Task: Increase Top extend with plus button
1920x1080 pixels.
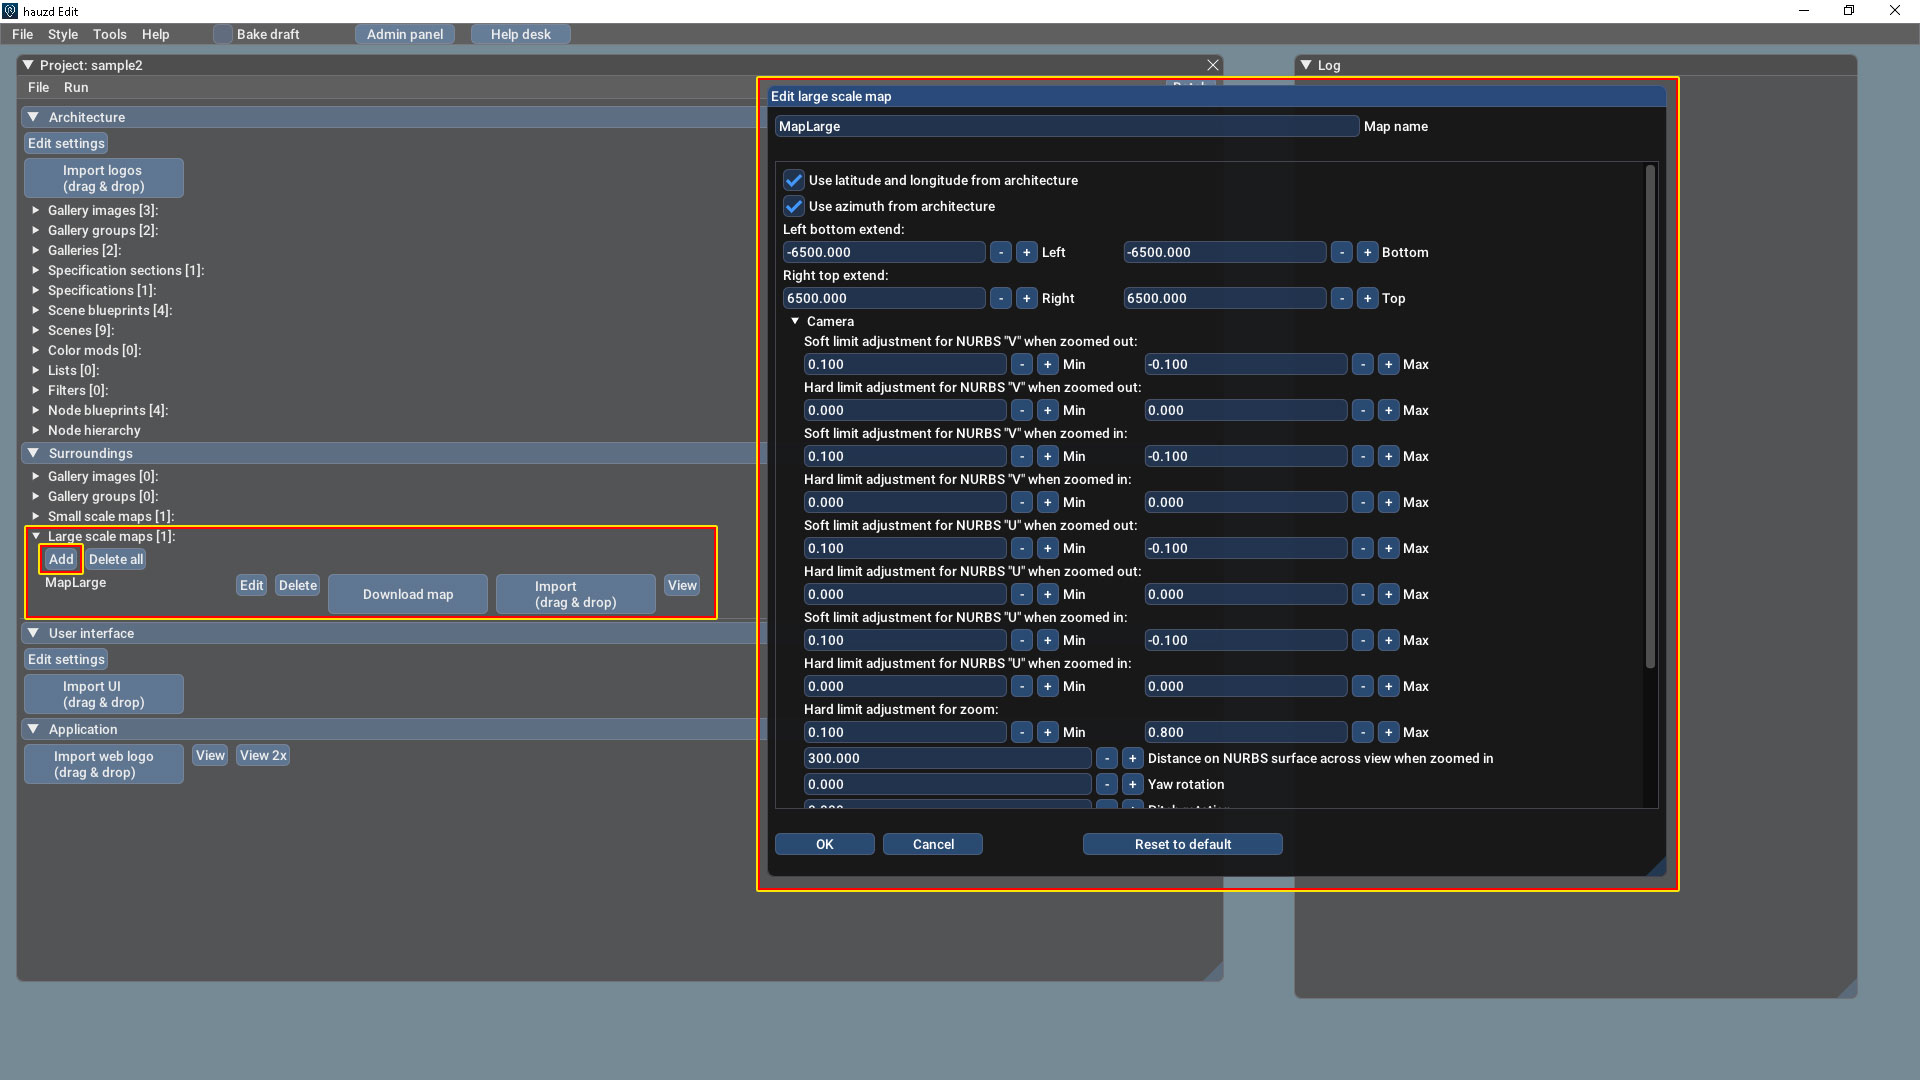Action: pos(1367,298)
